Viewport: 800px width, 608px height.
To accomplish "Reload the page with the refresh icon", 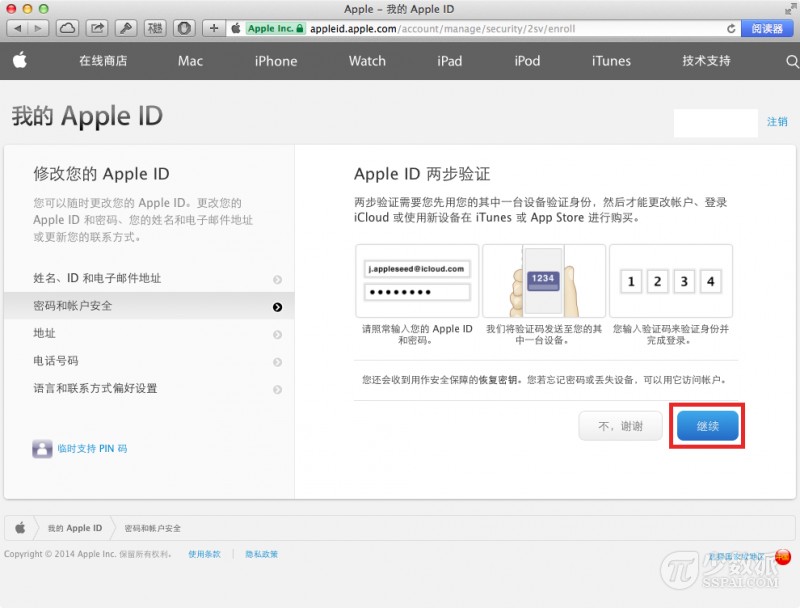I will [731, 29].
